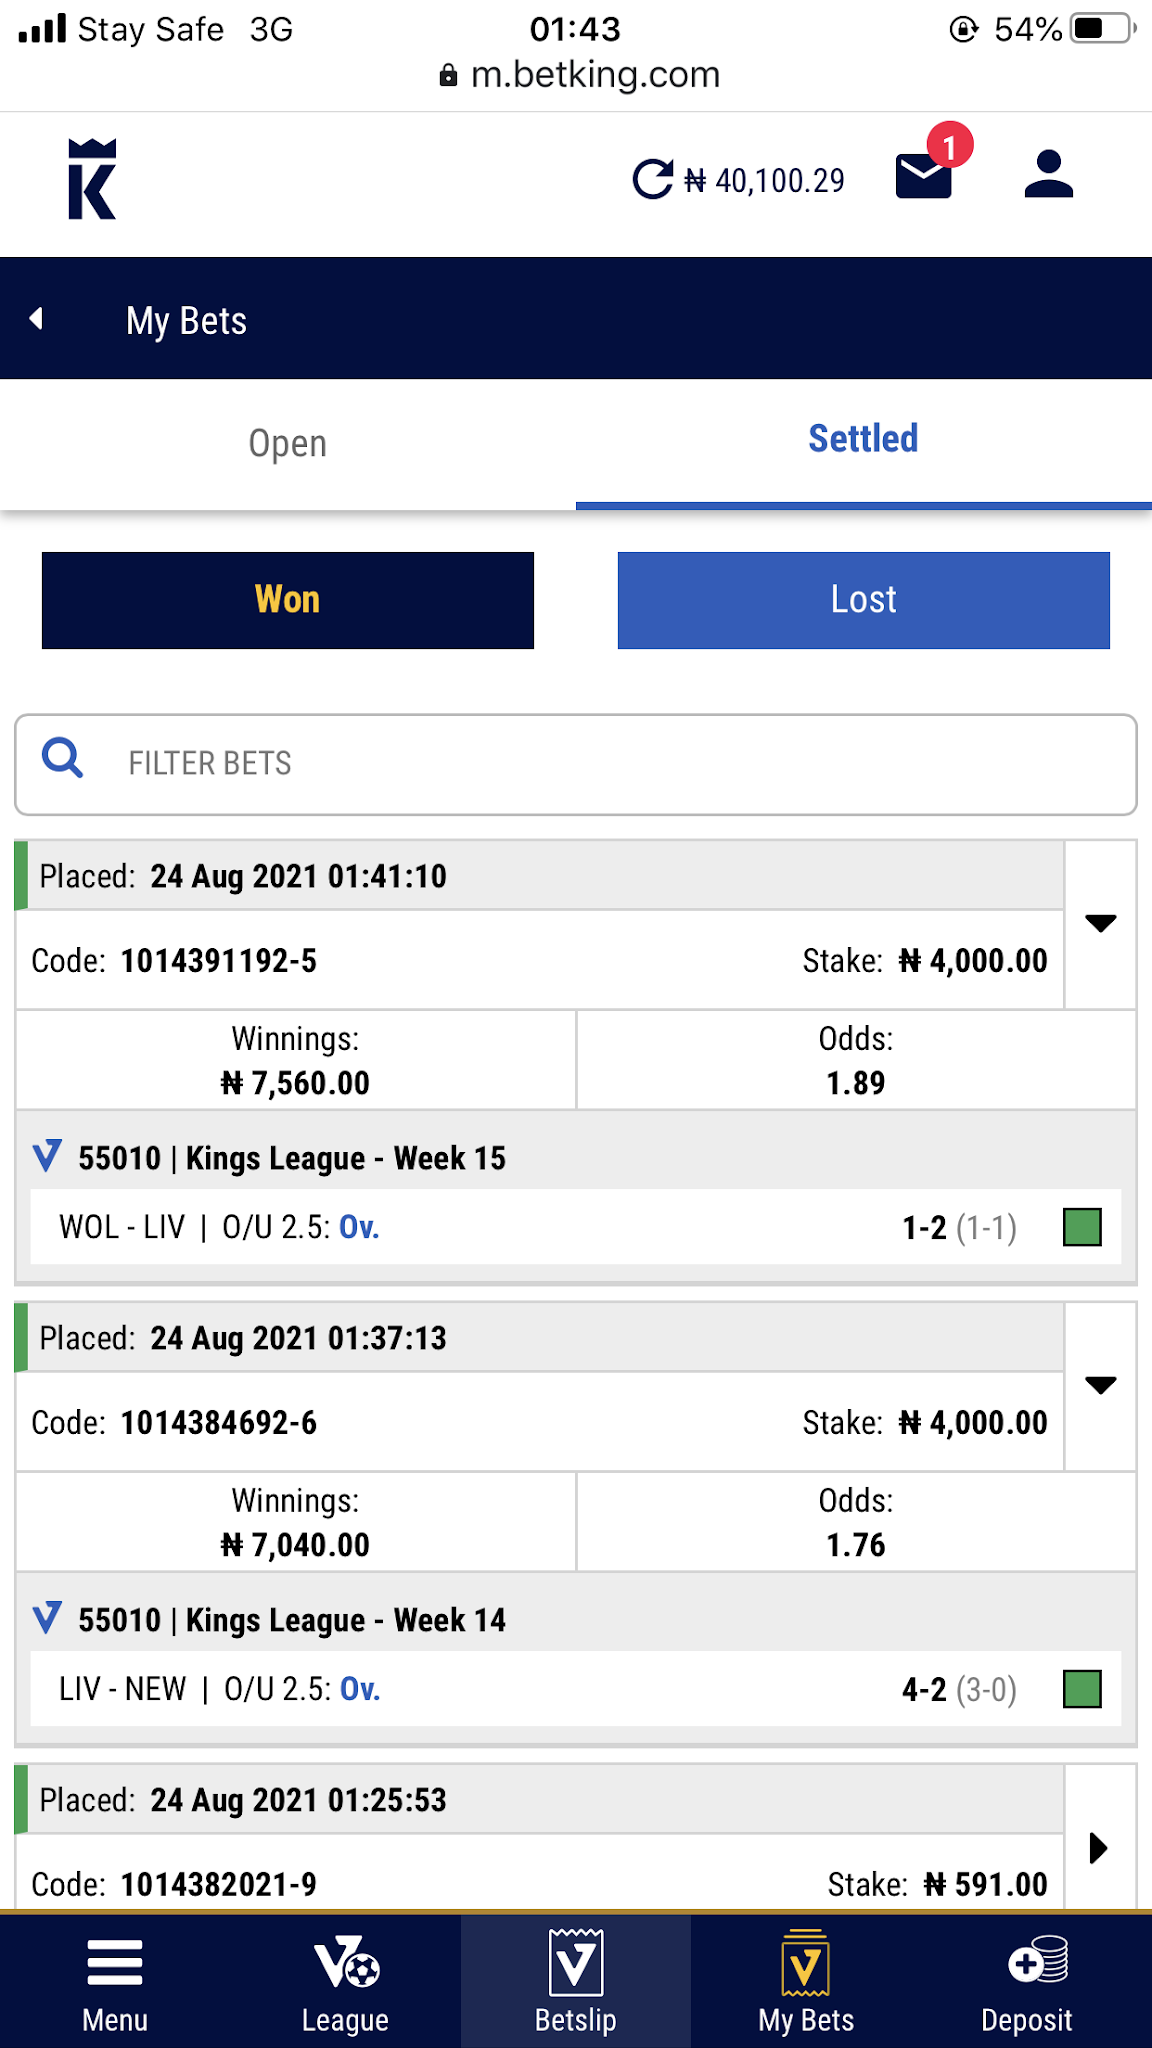Expand bet 1014382021-9 details
This screenshot has height=2048, width=1152.
[x=1099, y=1847]
